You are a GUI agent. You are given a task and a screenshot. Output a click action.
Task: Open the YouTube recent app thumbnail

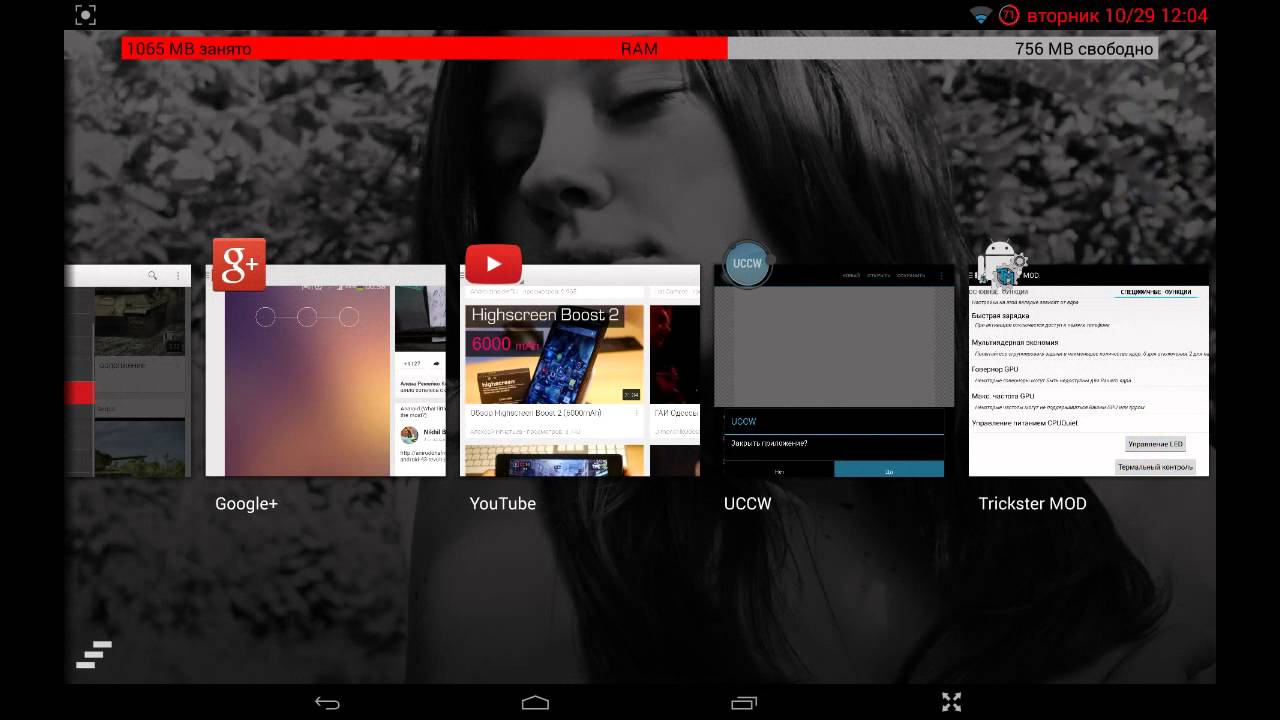(580, 370)
